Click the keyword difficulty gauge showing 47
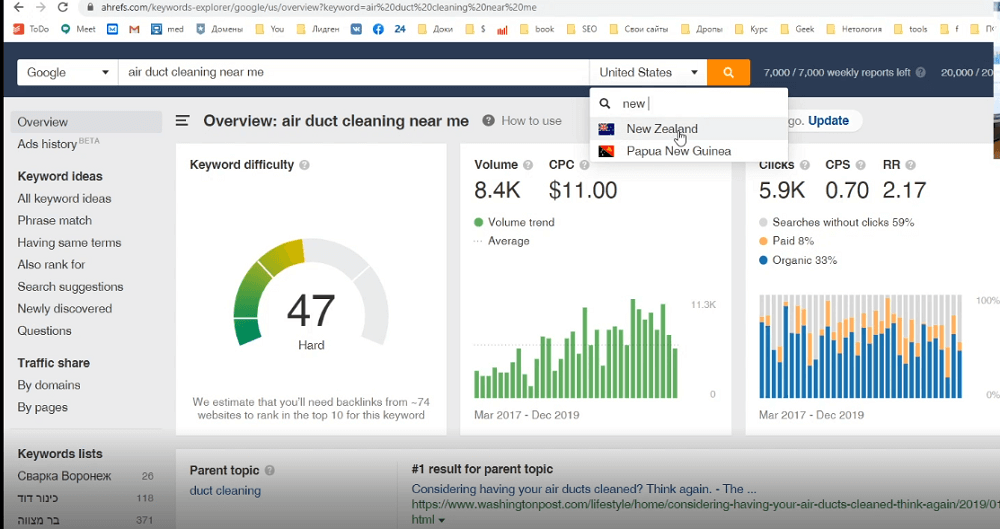 point(311,292)
